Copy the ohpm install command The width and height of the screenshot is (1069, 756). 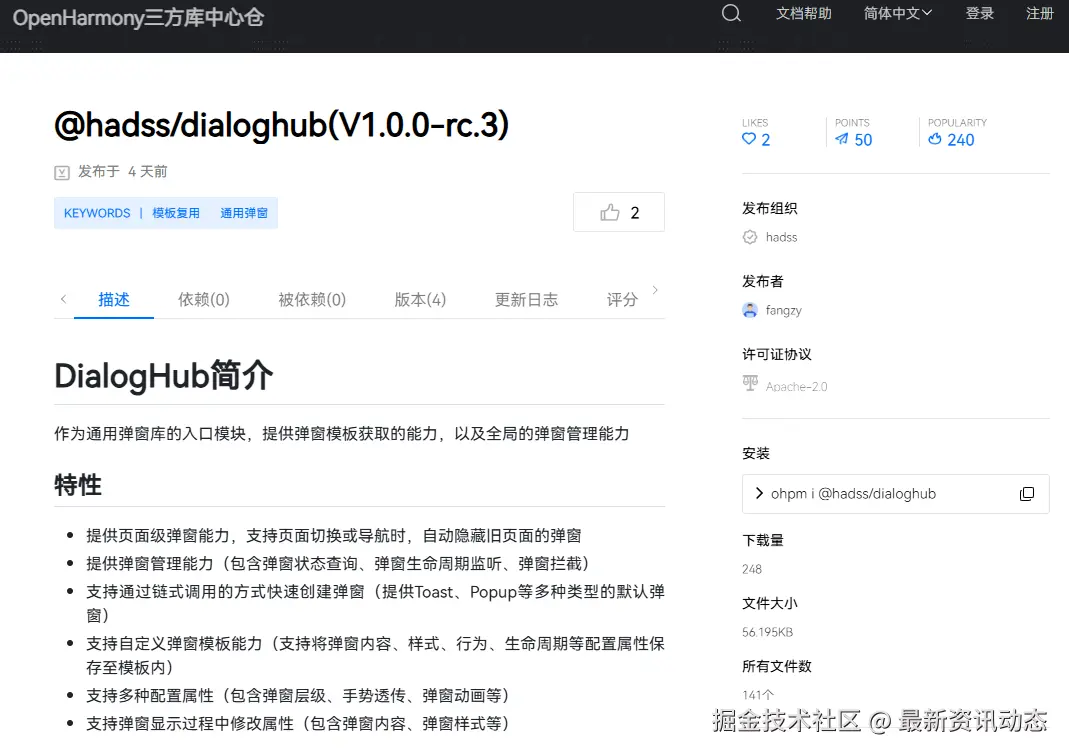coord(1027,494)
